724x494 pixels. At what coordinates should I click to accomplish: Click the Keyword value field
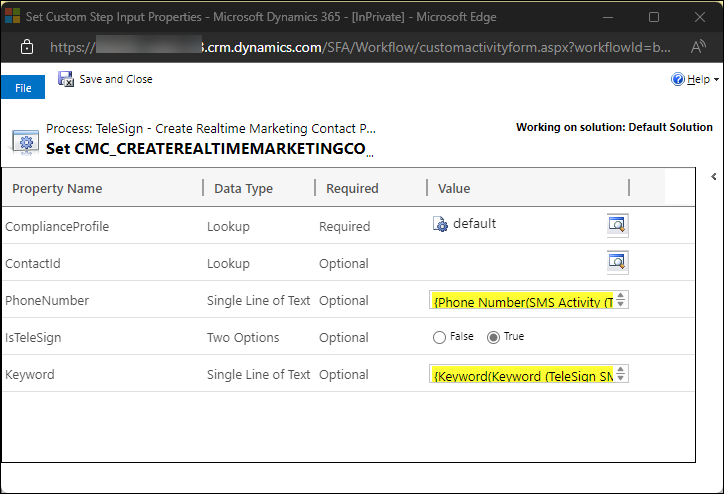click(522, 375)
